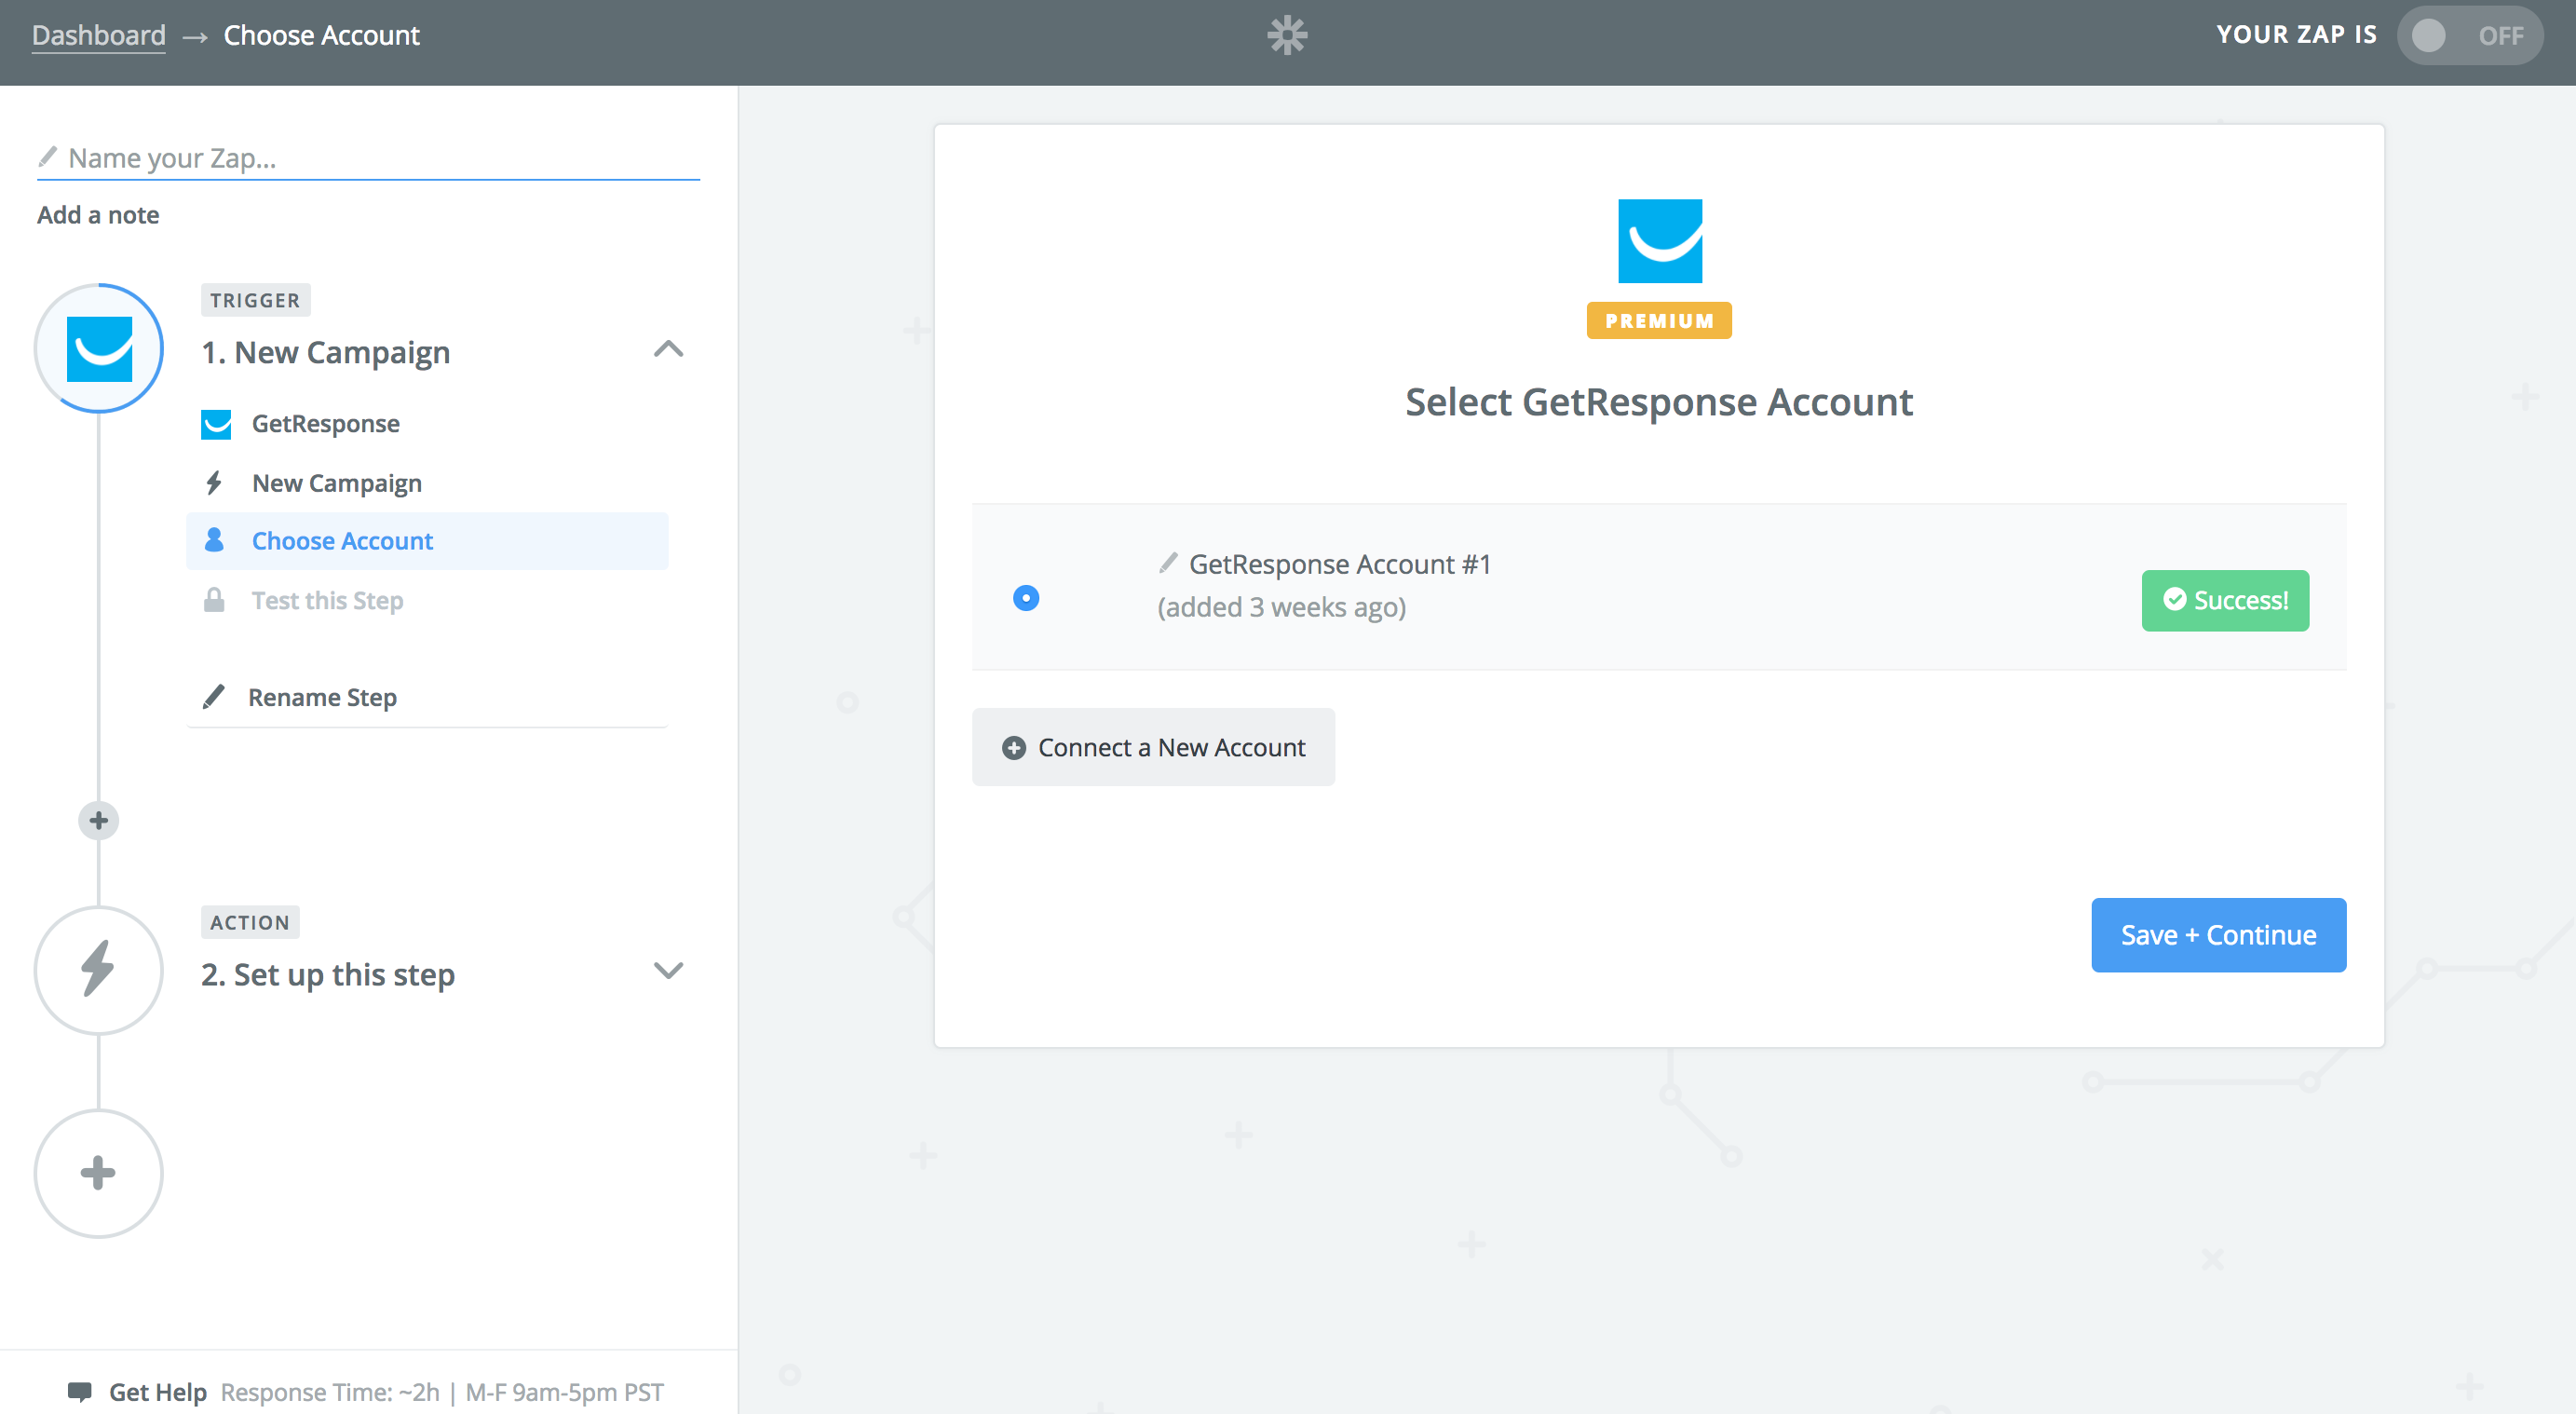Image resolution: width=2576 pixels, height=1414 pixels.
Task: Click the Get Help chat bubble icon
Action: pos(80,1391)
